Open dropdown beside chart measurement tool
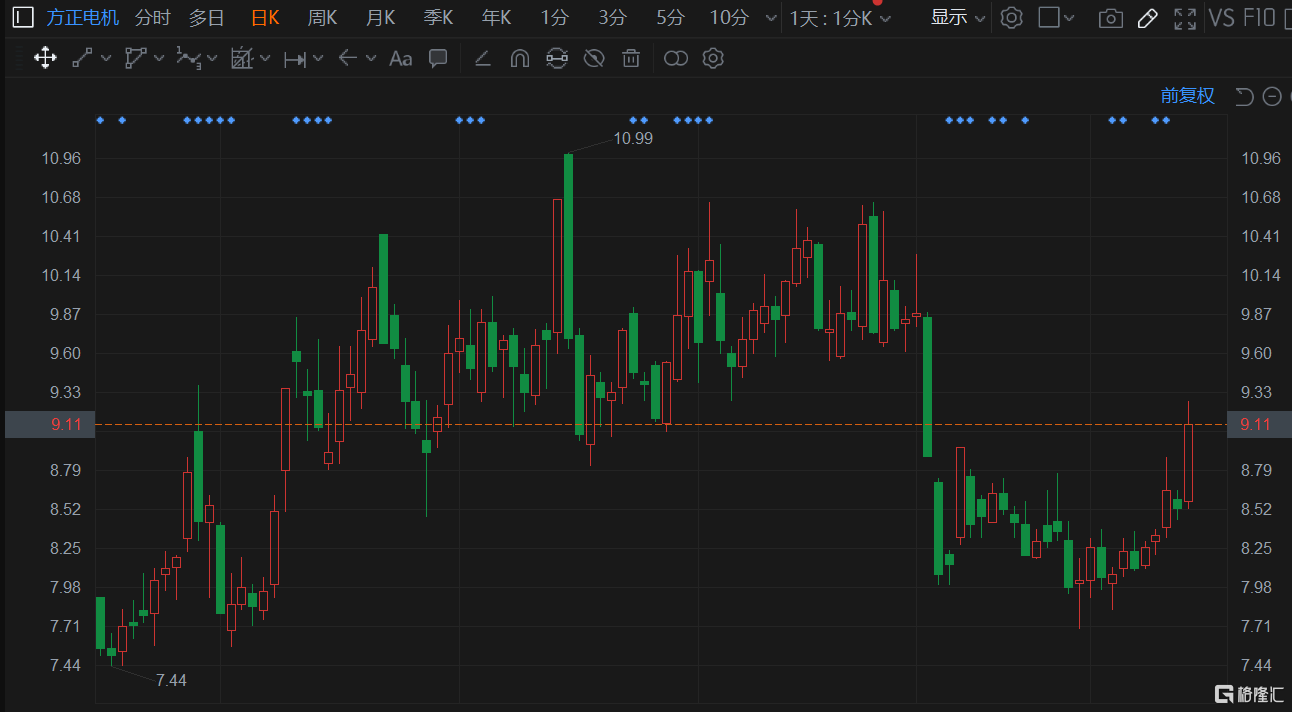Viewport: 1292px width, 712px height. pyautogui.click(x=265, y=58)
